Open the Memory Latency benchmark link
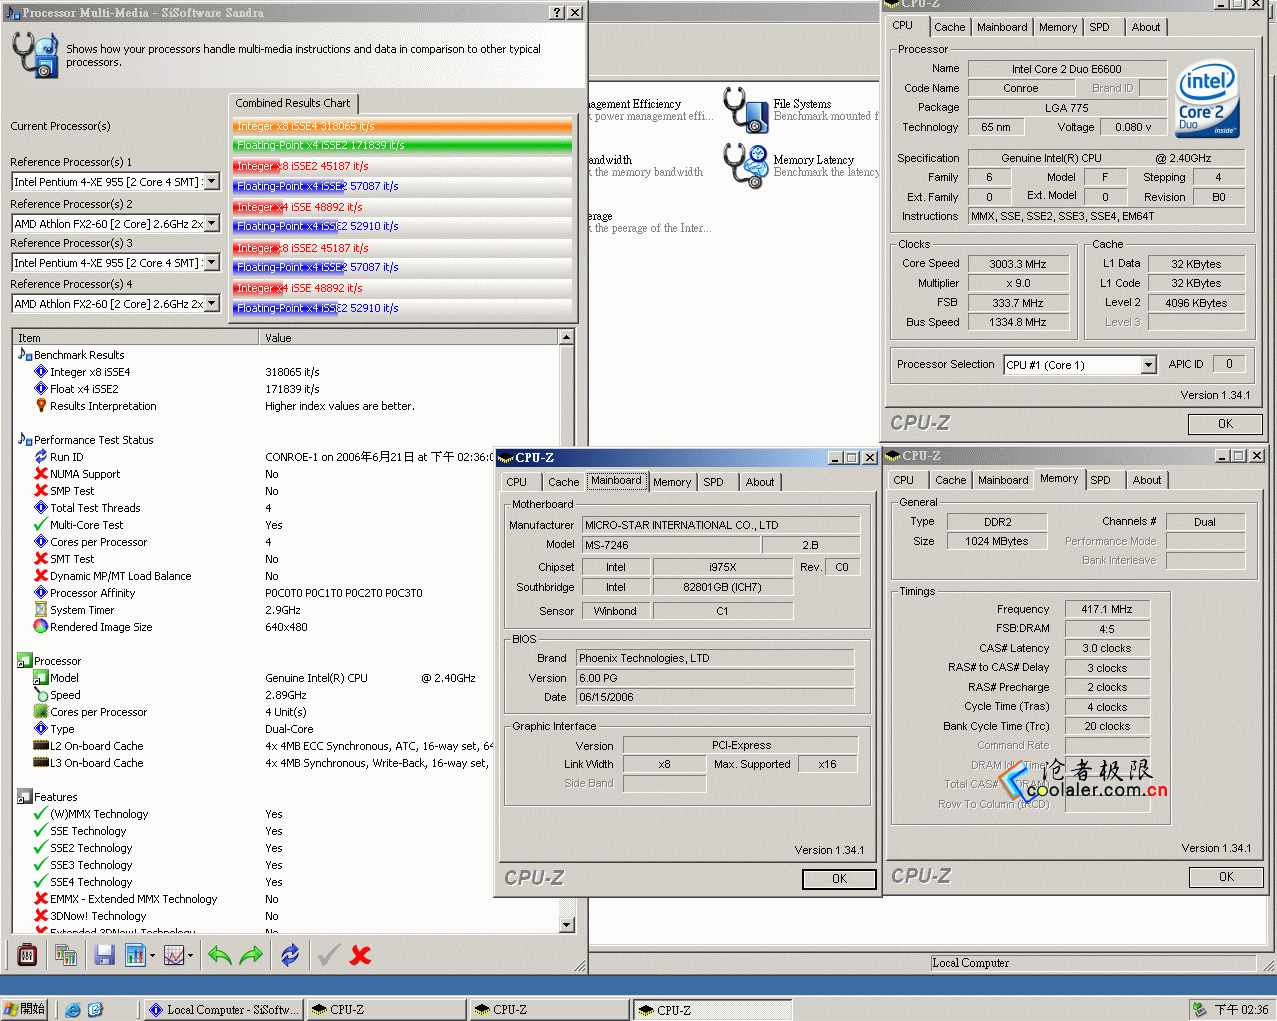This screenshot has width=1277, height=1021. click(813, 160)
